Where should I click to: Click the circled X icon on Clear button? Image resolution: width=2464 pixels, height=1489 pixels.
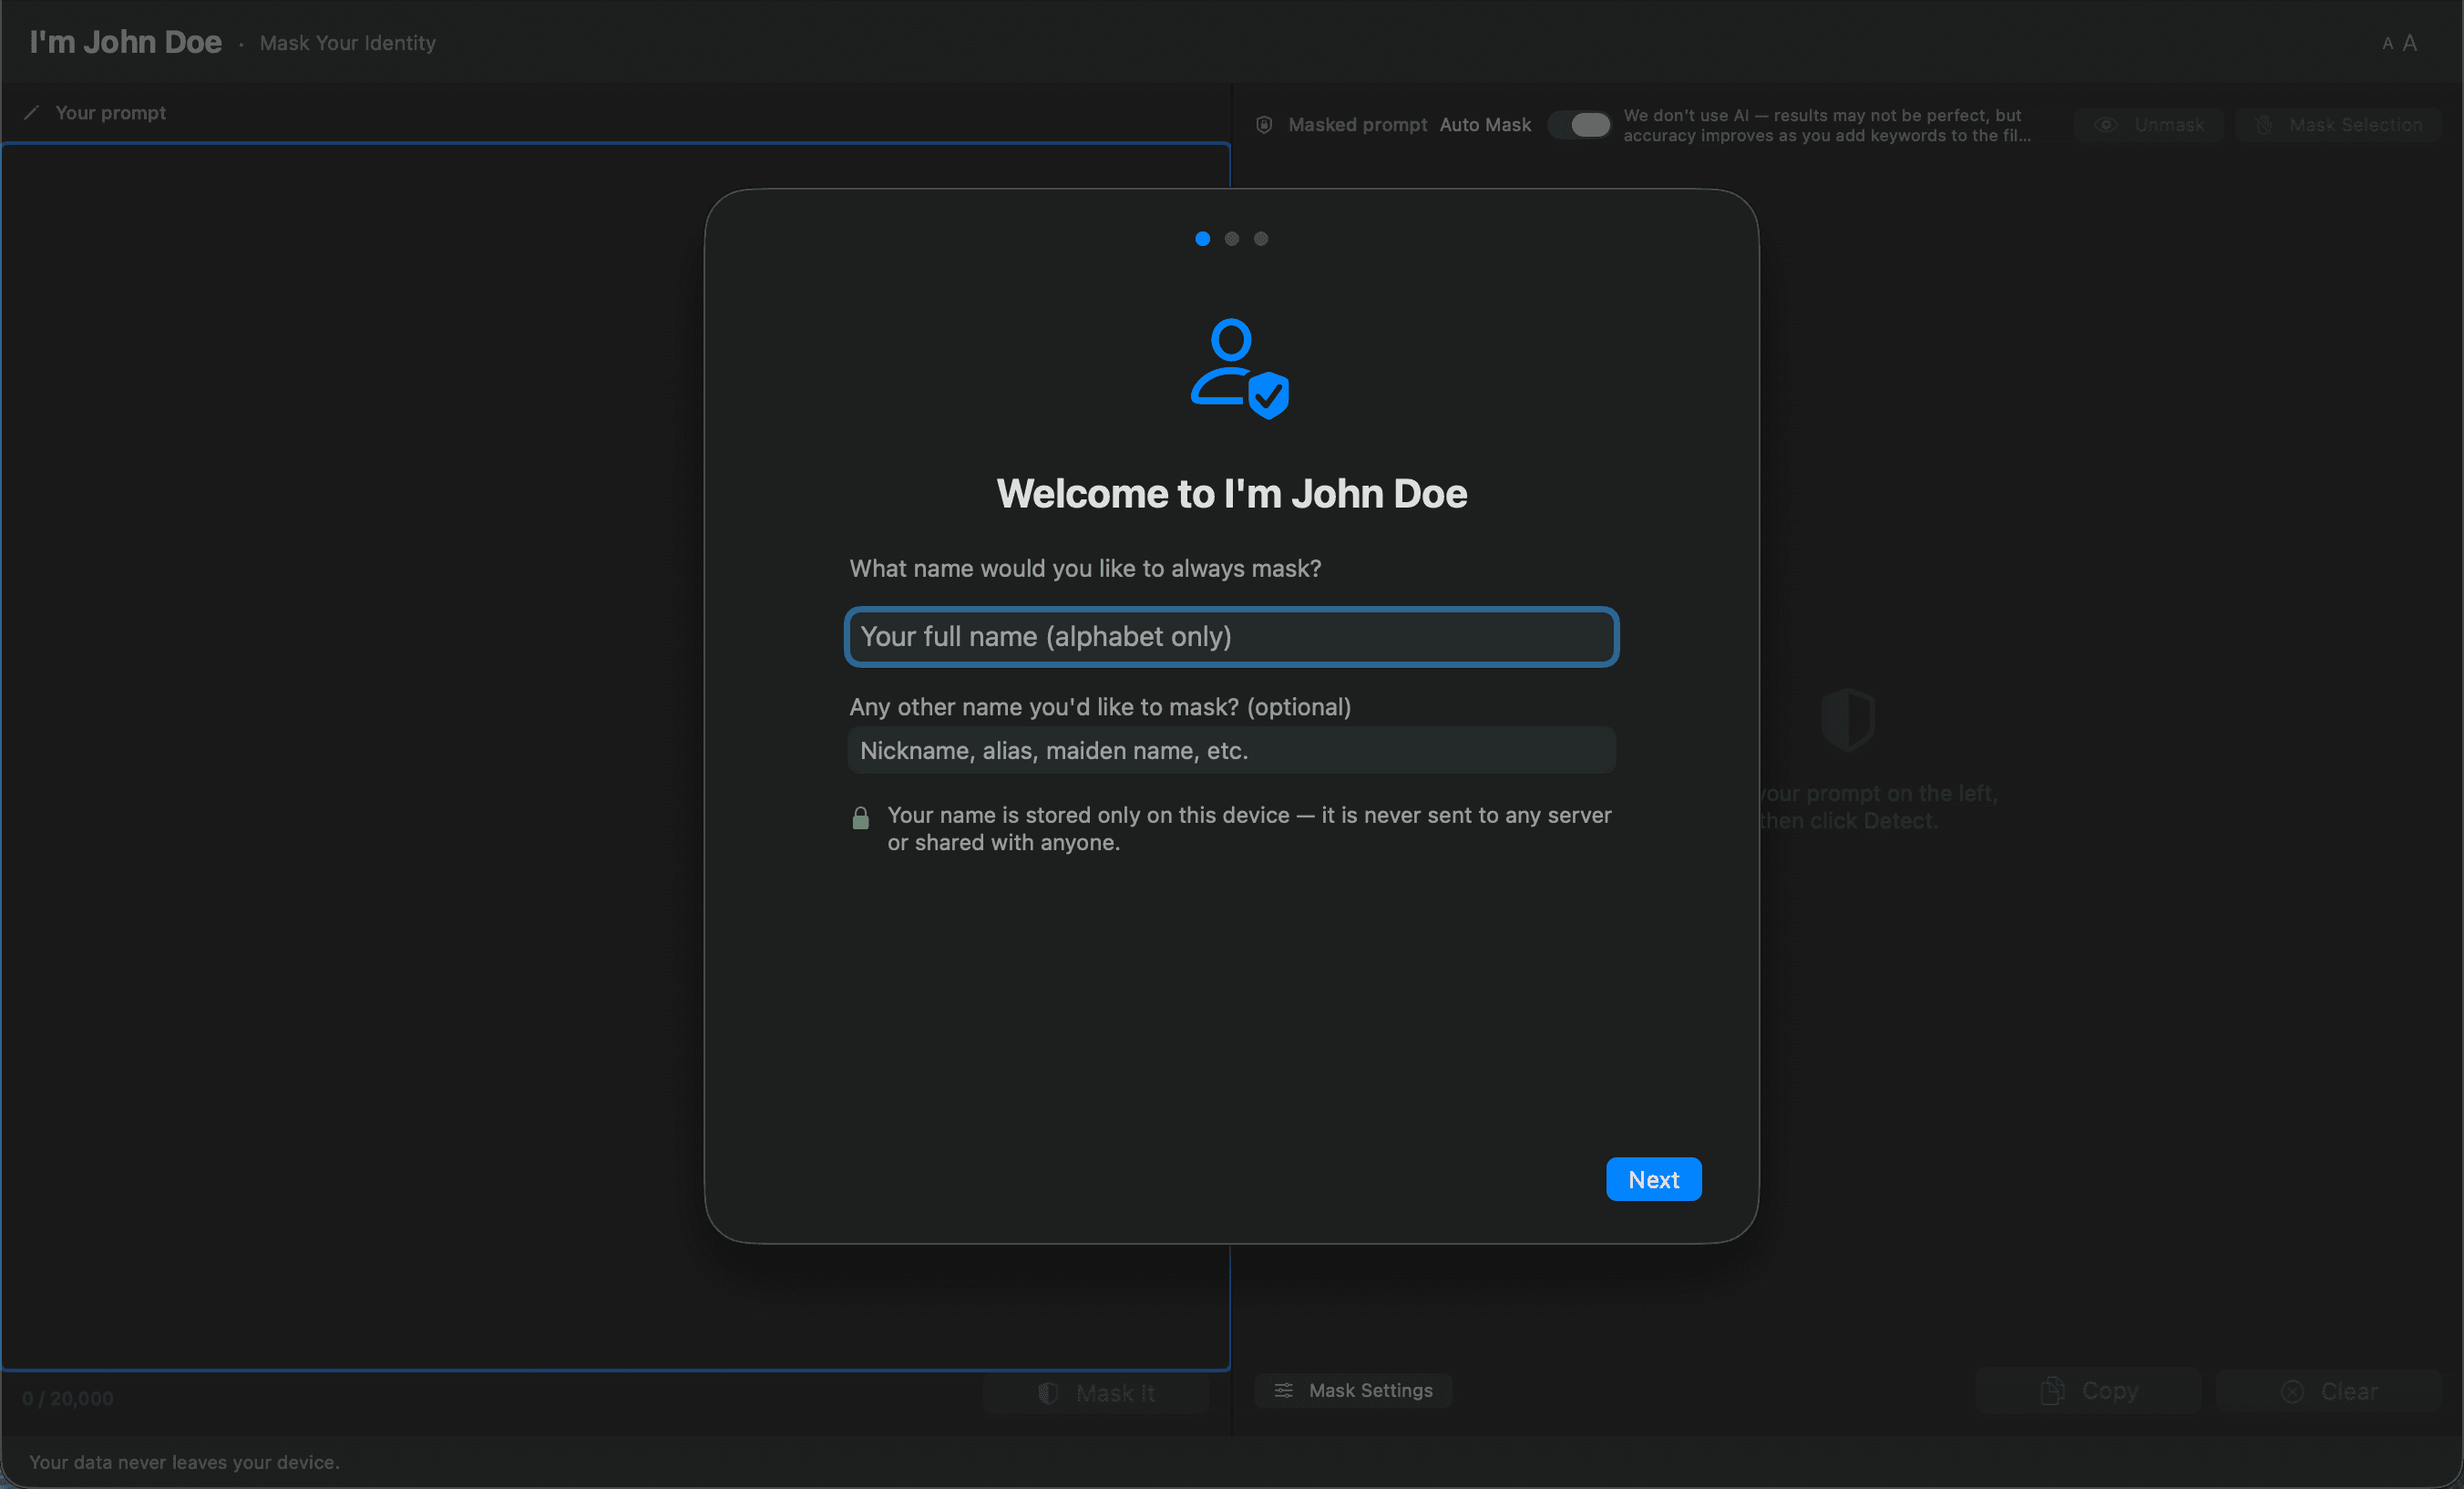[2292, 1391]
